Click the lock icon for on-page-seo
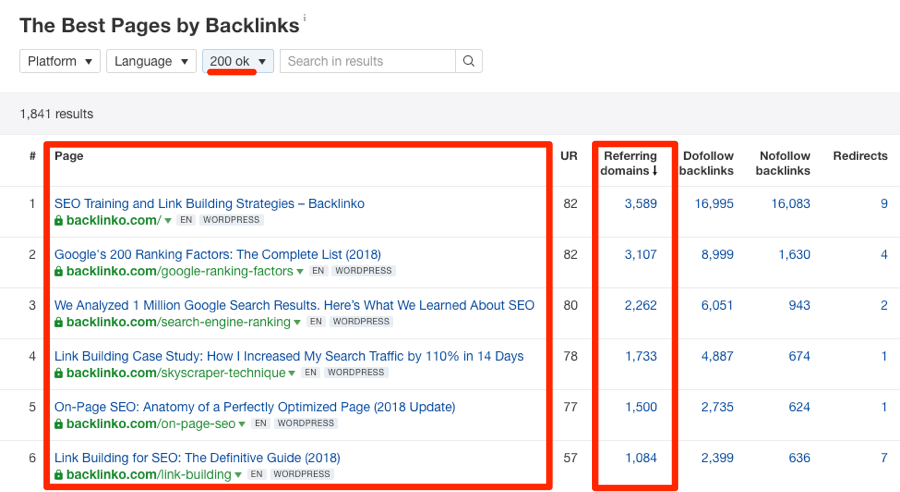Viewport: 900px width, 492px height. coord(59,424)
